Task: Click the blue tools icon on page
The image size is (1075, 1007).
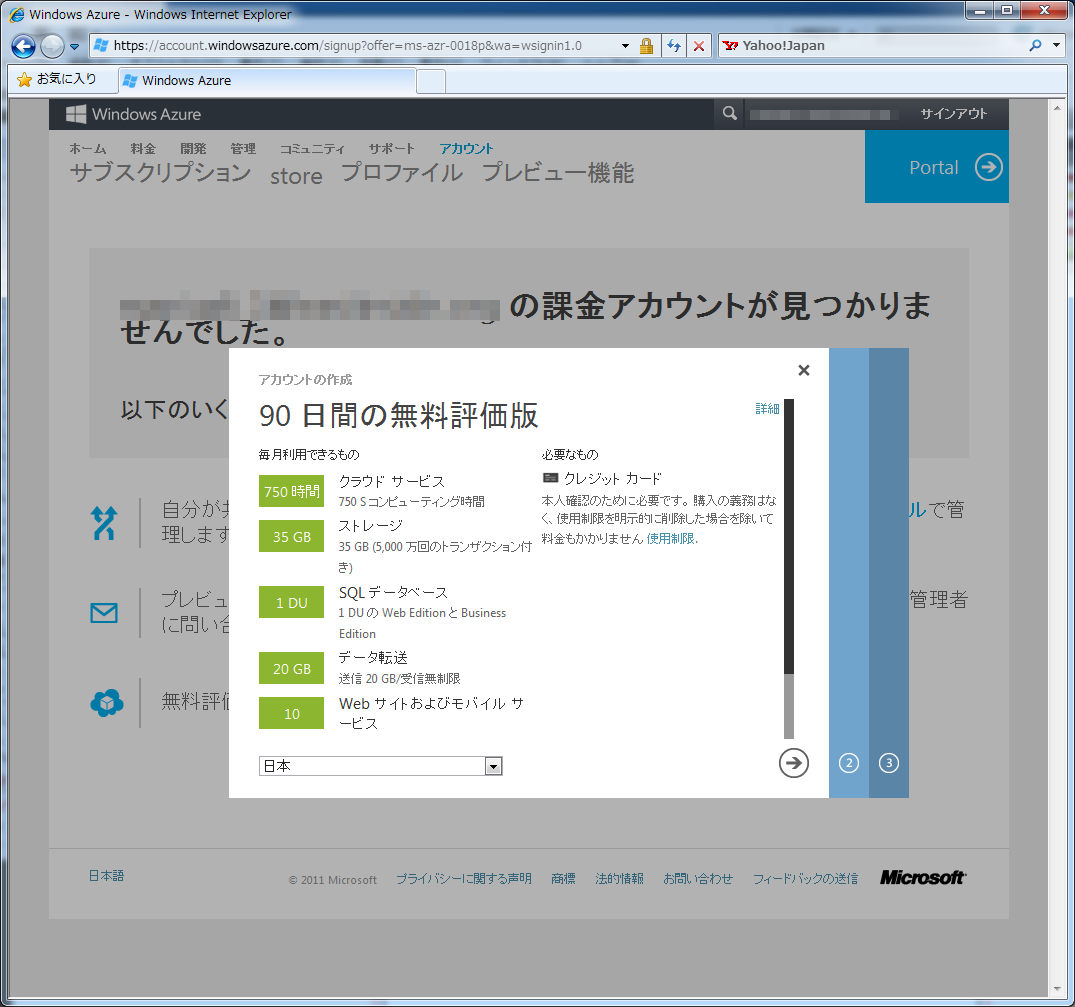Action: point(104,523)
